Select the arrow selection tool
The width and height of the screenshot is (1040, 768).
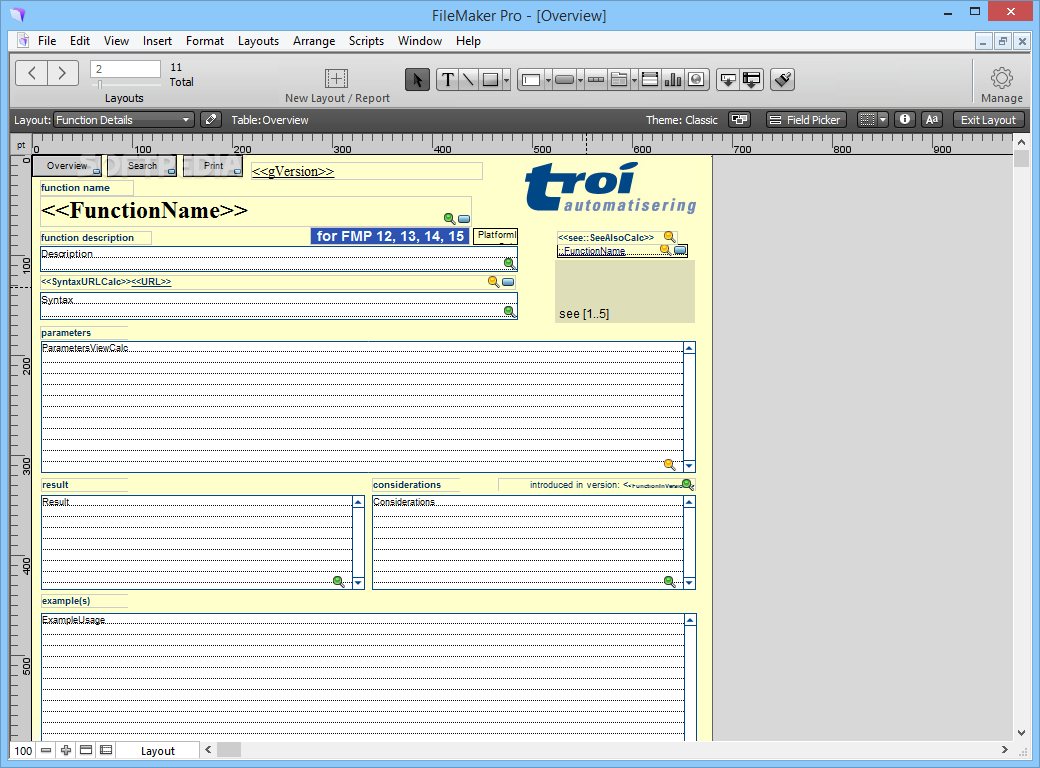pyautogui.click(x=417, y=80)
